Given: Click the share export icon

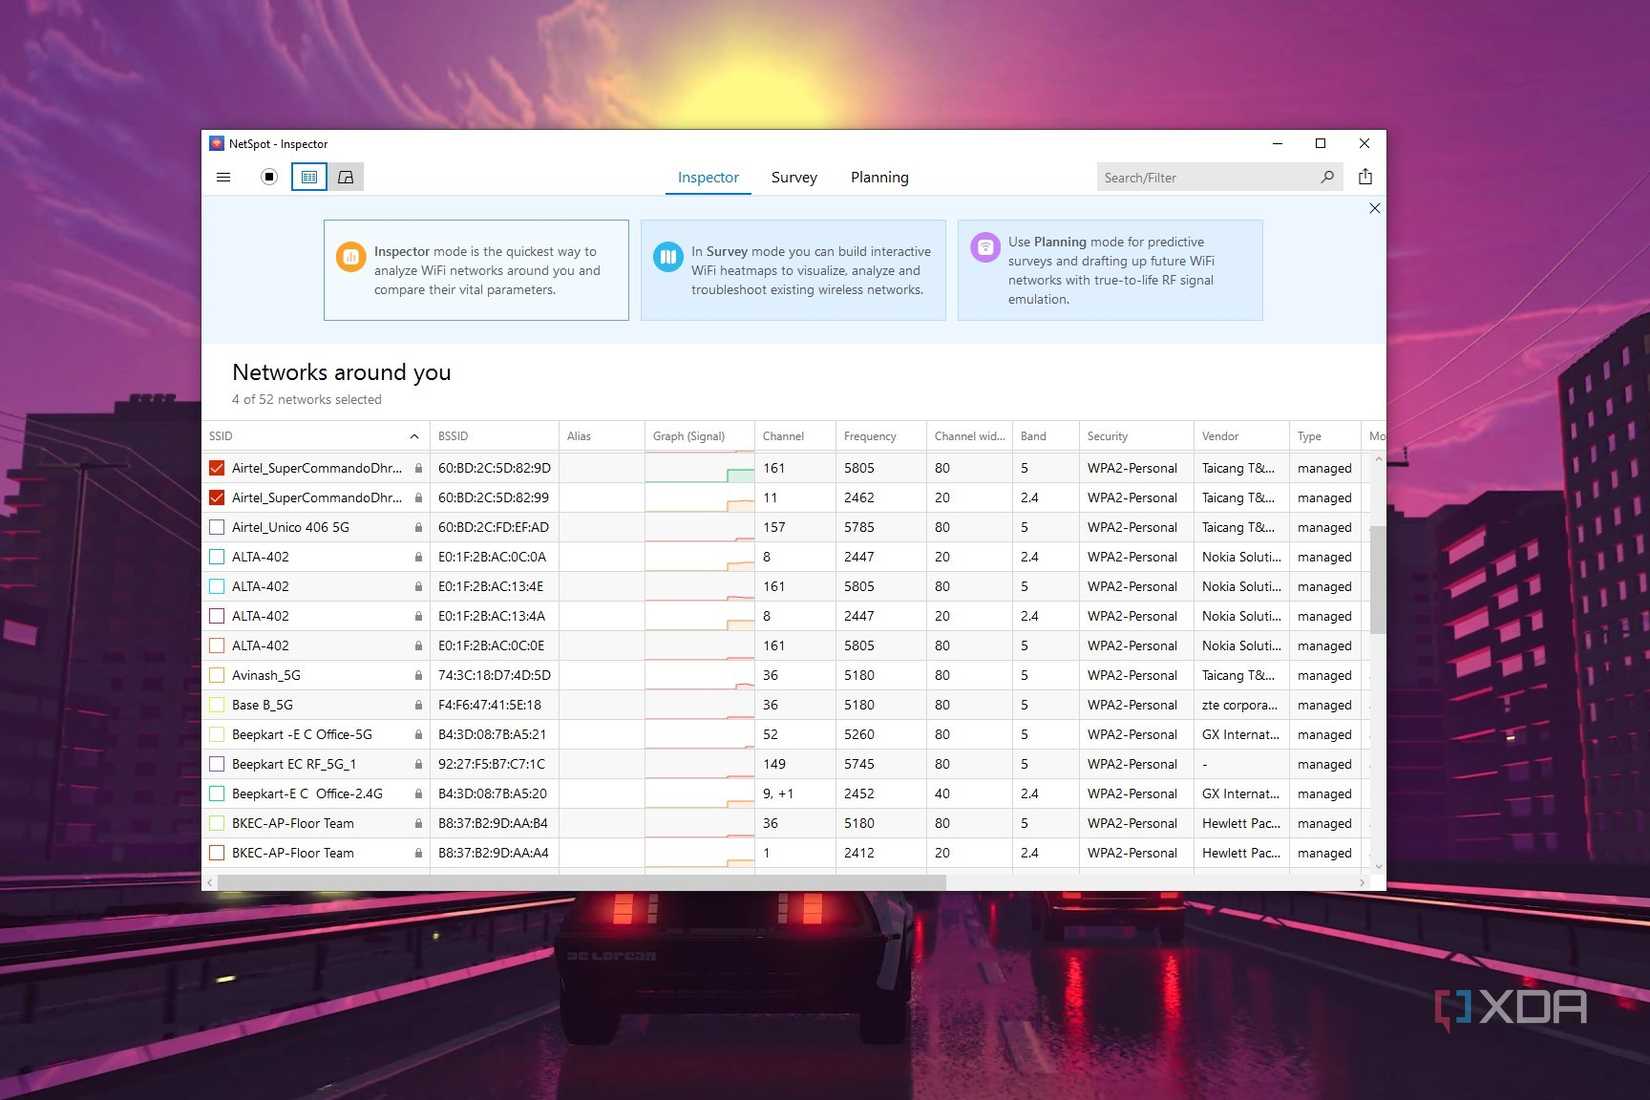Looking at the screenshot, I should [1365, 177].
